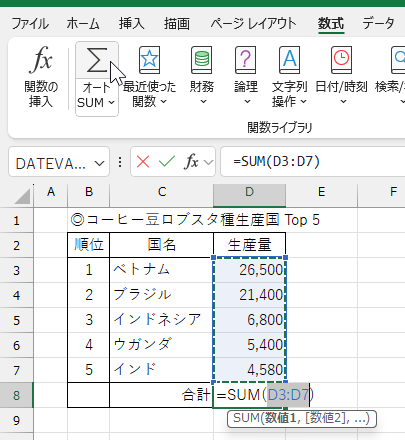The height and width of the screenshot is (440, 405).
Task: Click the 順位 header cell
Action: pyautogui.click(x=89, y=245)
